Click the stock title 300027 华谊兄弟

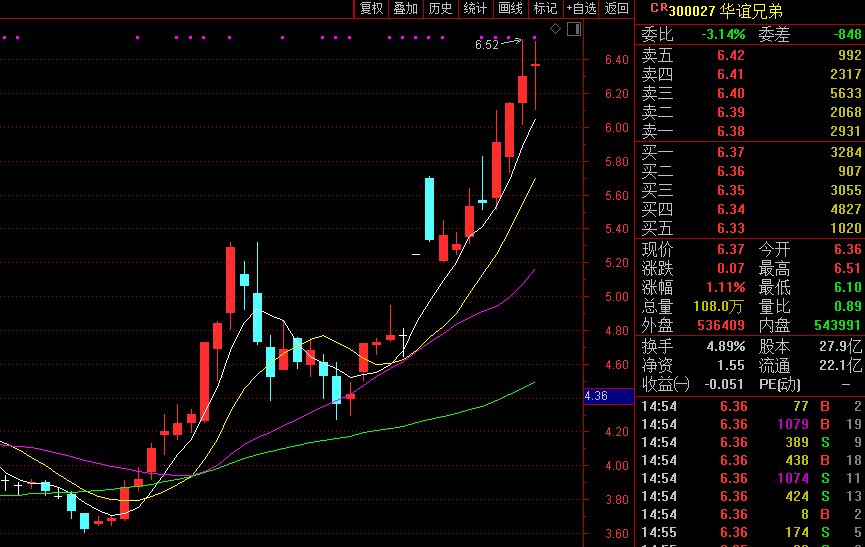click(x=725, y=10)
